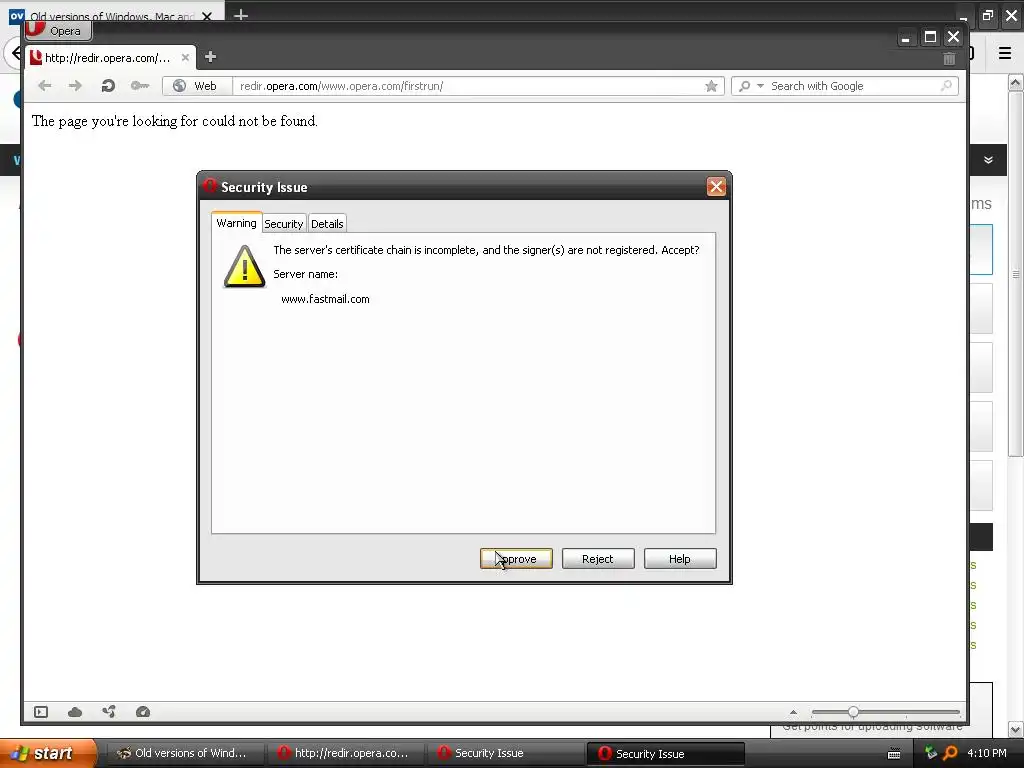Image resolution: width=1024 pixels, height=768 pixels.
Task: Click the Web globe badge
Action: (x=197, y=86)
